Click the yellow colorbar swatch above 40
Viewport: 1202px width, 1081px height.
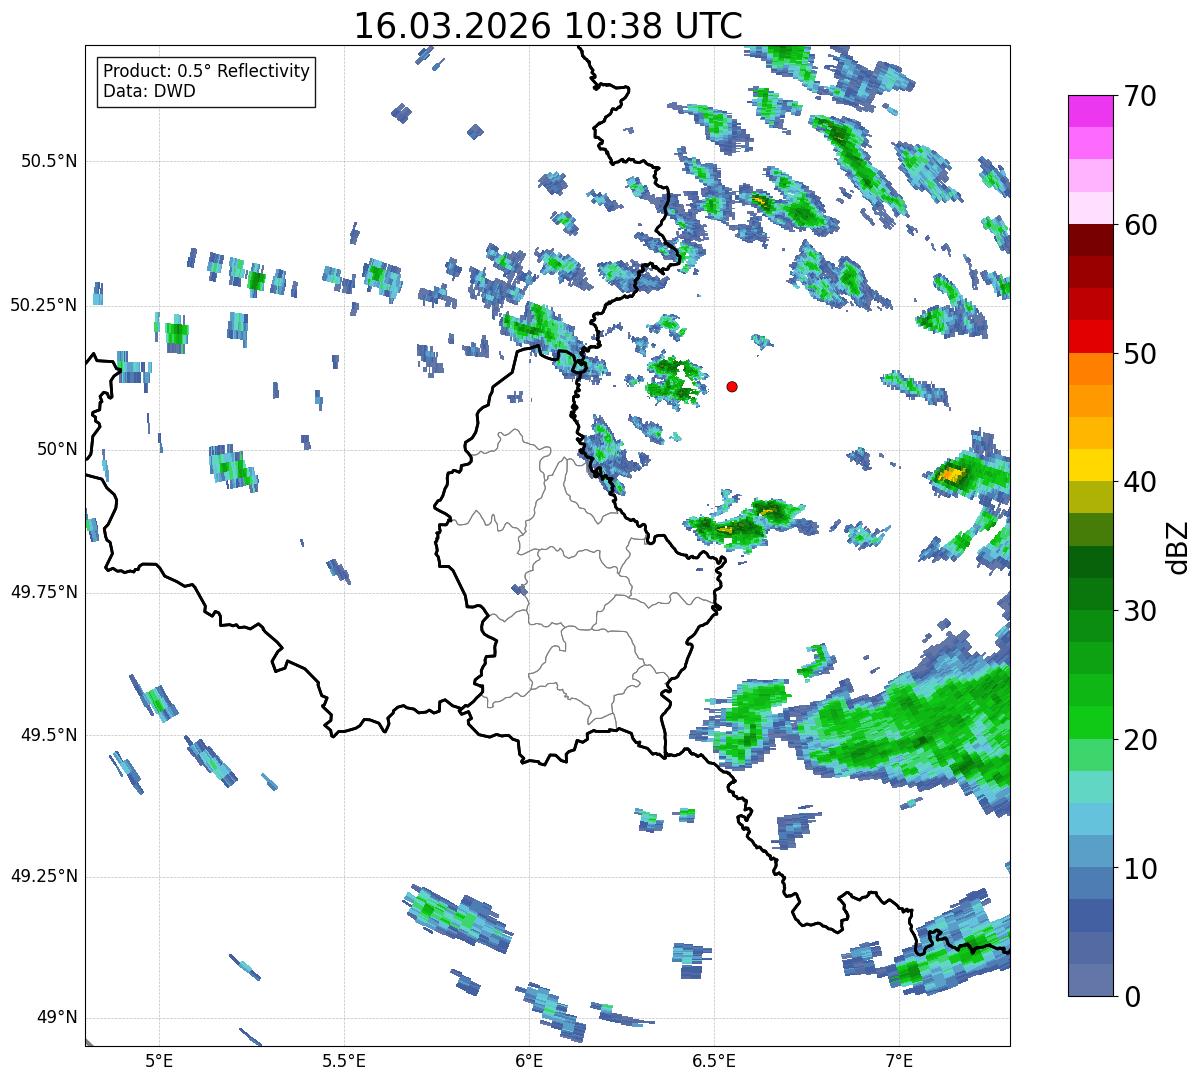pos(1090,465)
